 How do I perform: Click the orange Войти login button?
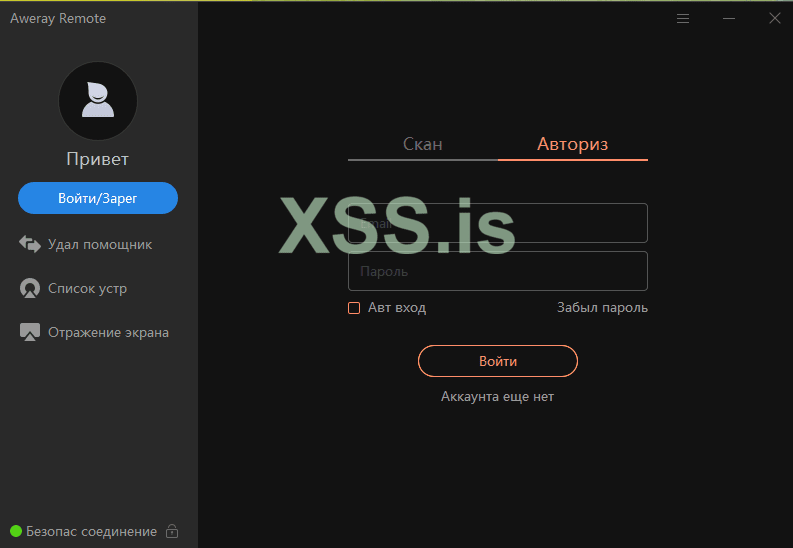tap(498, 361)
